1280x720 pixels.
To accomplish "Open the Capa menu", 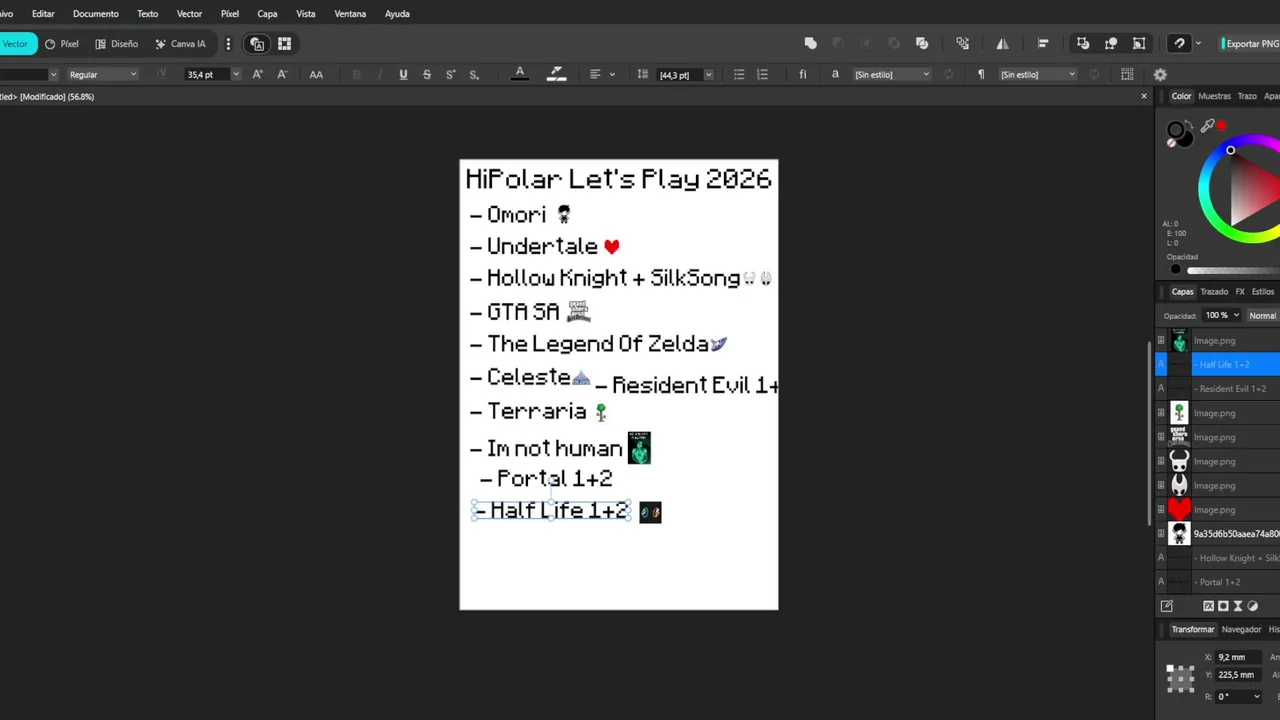I will coord(267,14).
